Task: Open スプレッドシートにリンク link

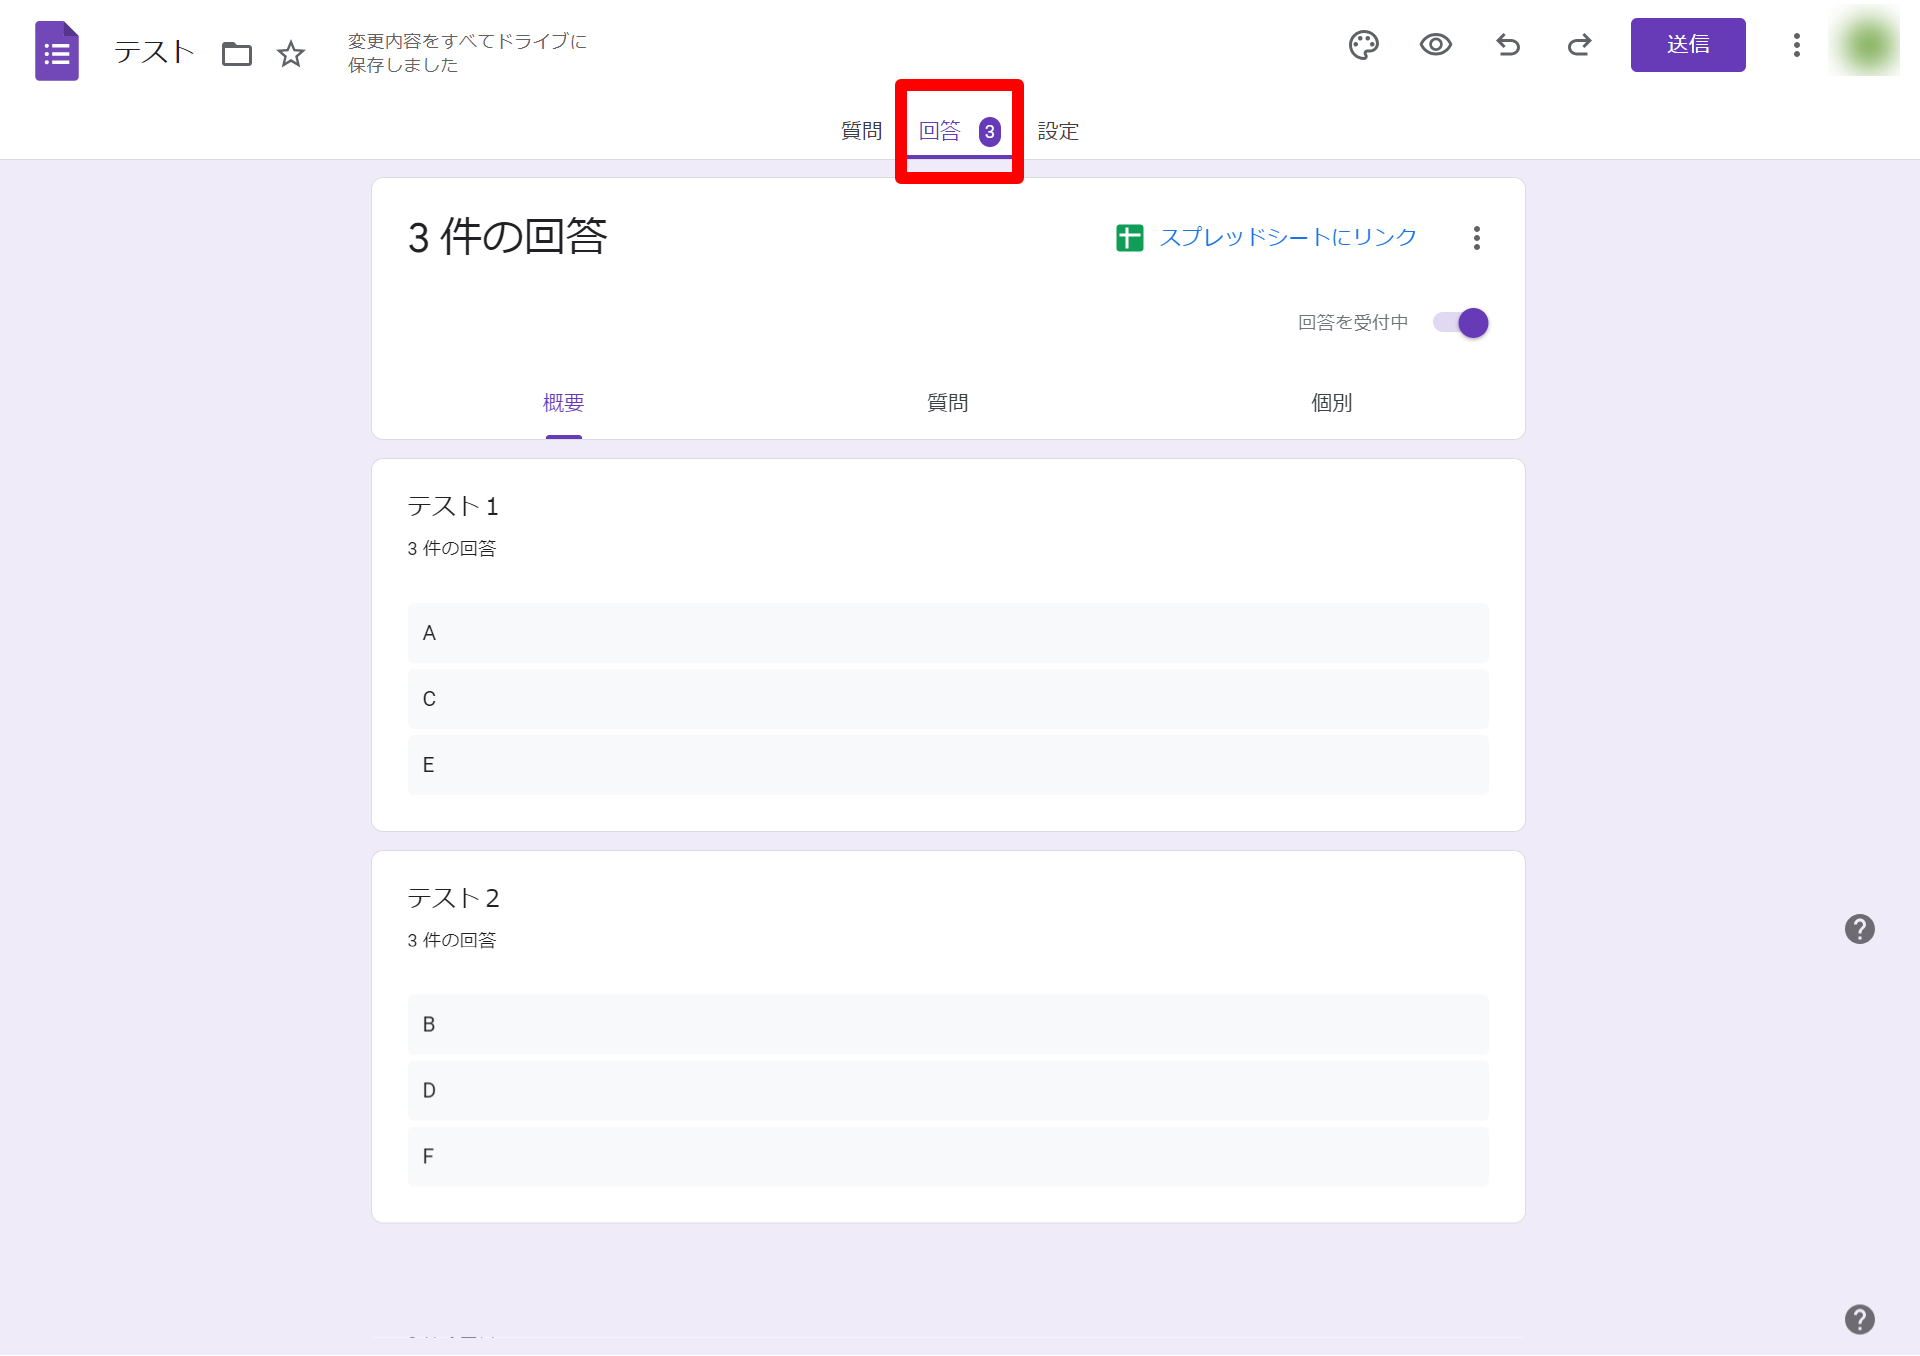Action: pos(1287,237)
